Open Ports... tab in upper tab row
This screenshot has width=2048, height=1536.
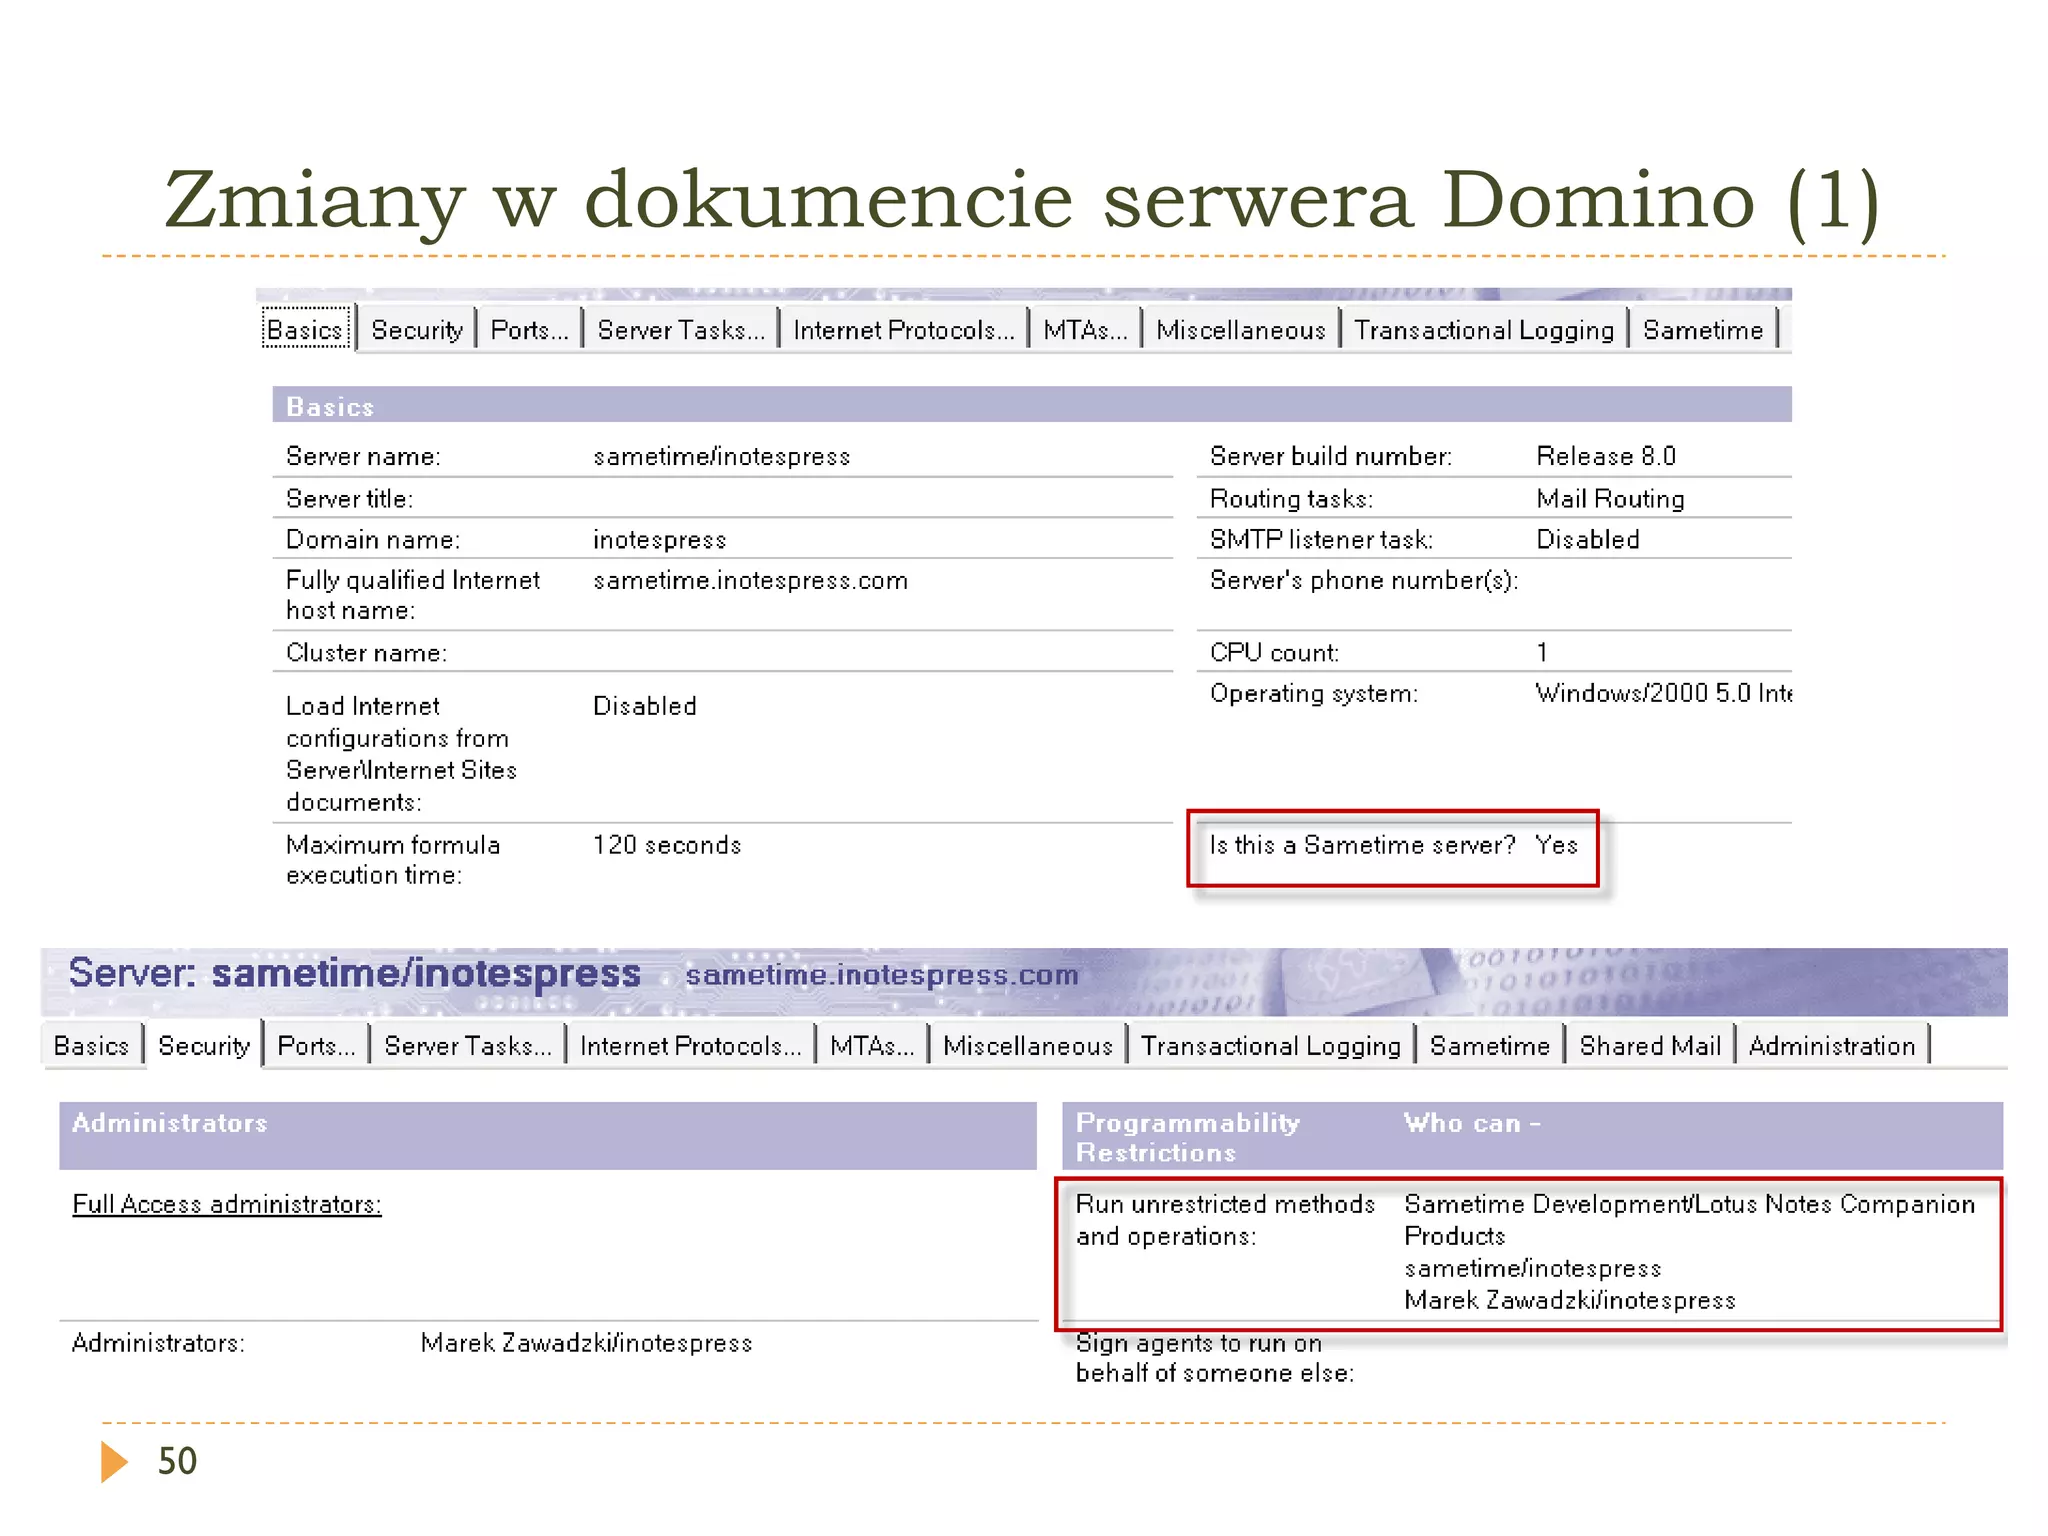click(529, 329)
